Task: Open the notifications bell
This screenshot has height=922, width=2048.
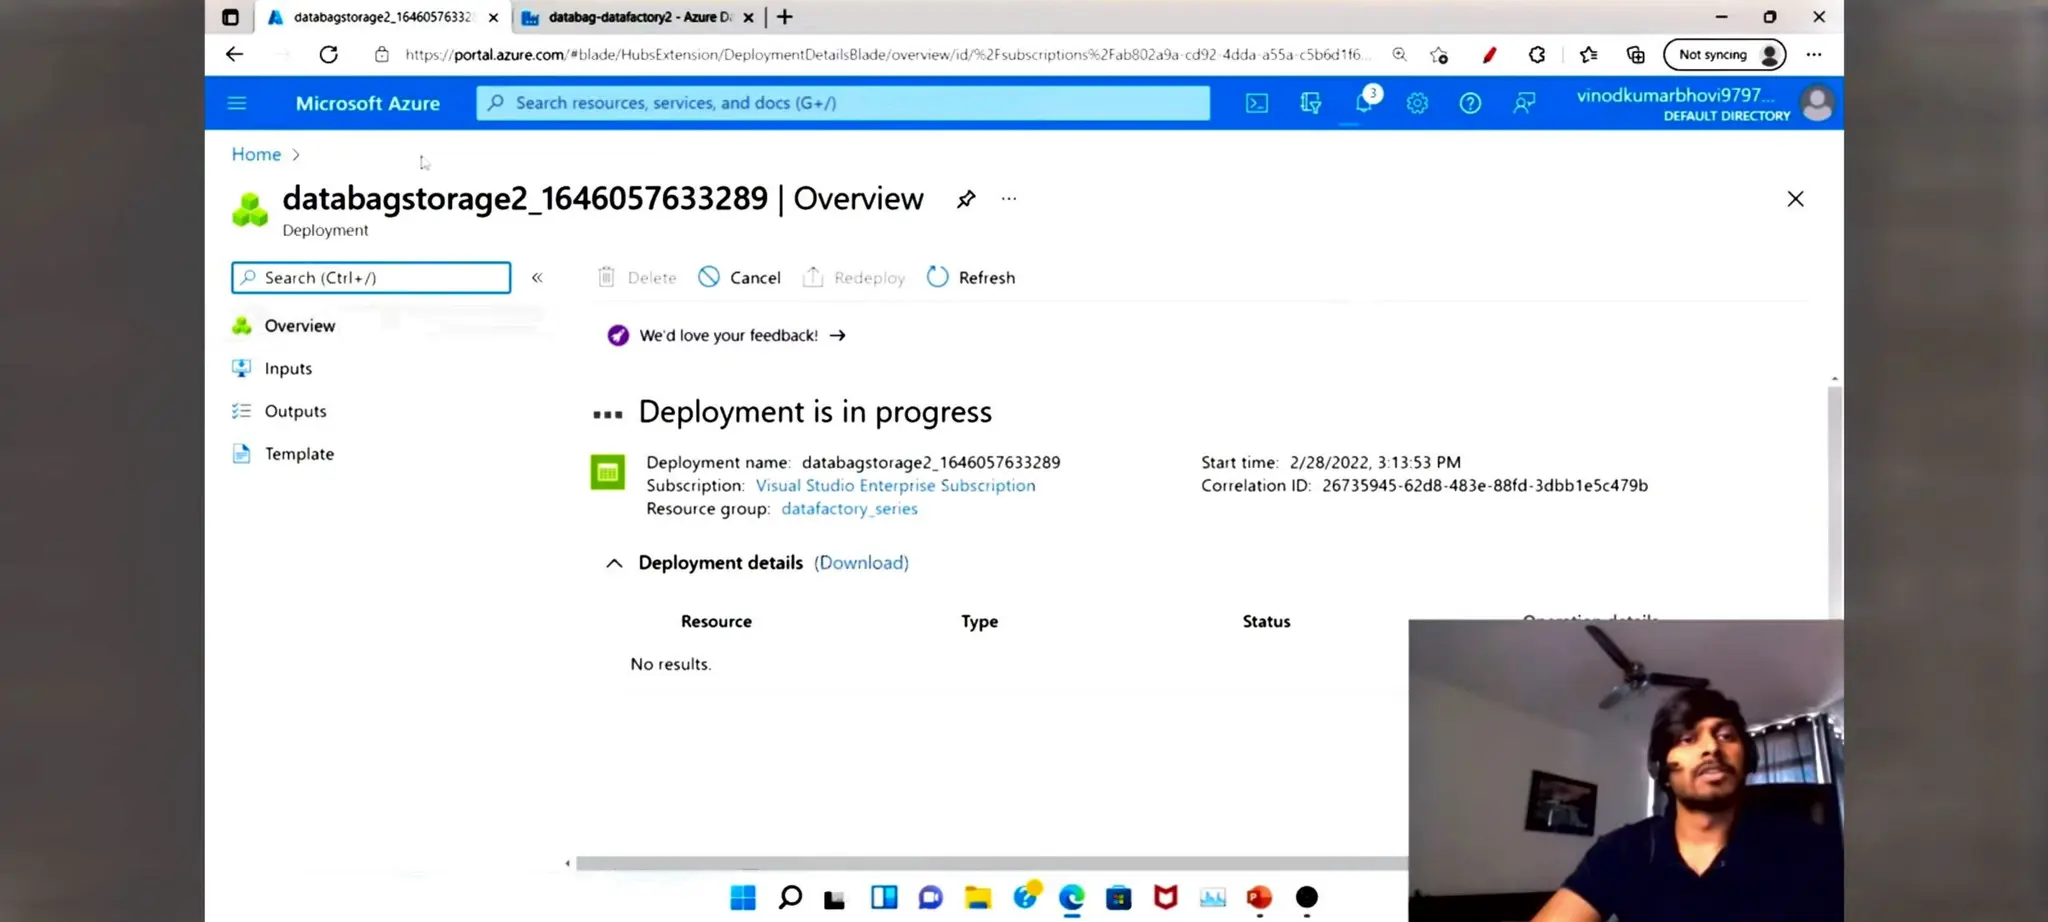Action: 1364,102
